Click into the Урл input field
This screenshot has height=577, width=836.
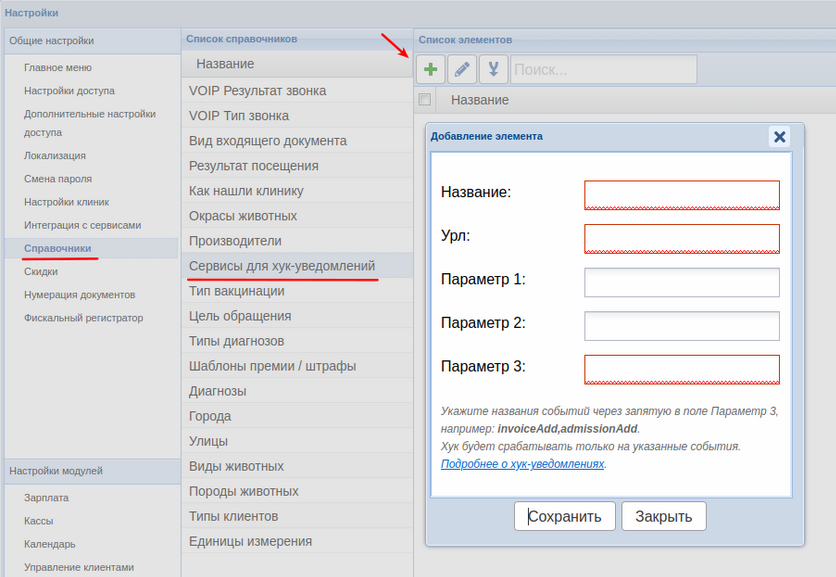pos(681,239)
